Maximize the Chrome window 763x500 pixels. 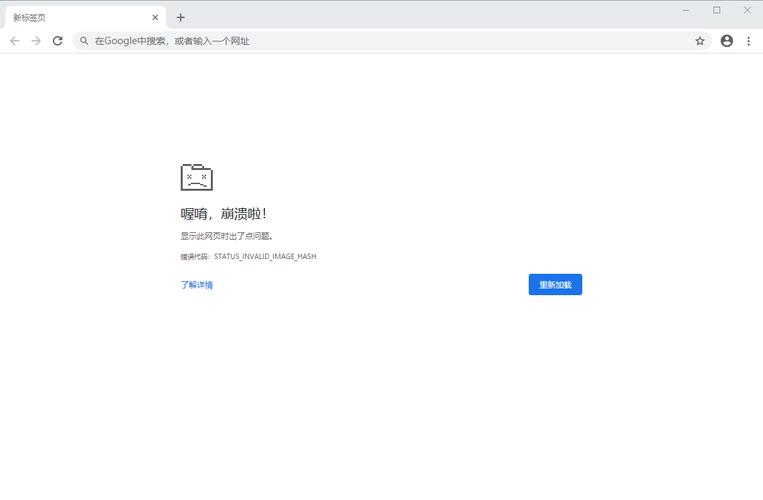(x=717, y=10)
